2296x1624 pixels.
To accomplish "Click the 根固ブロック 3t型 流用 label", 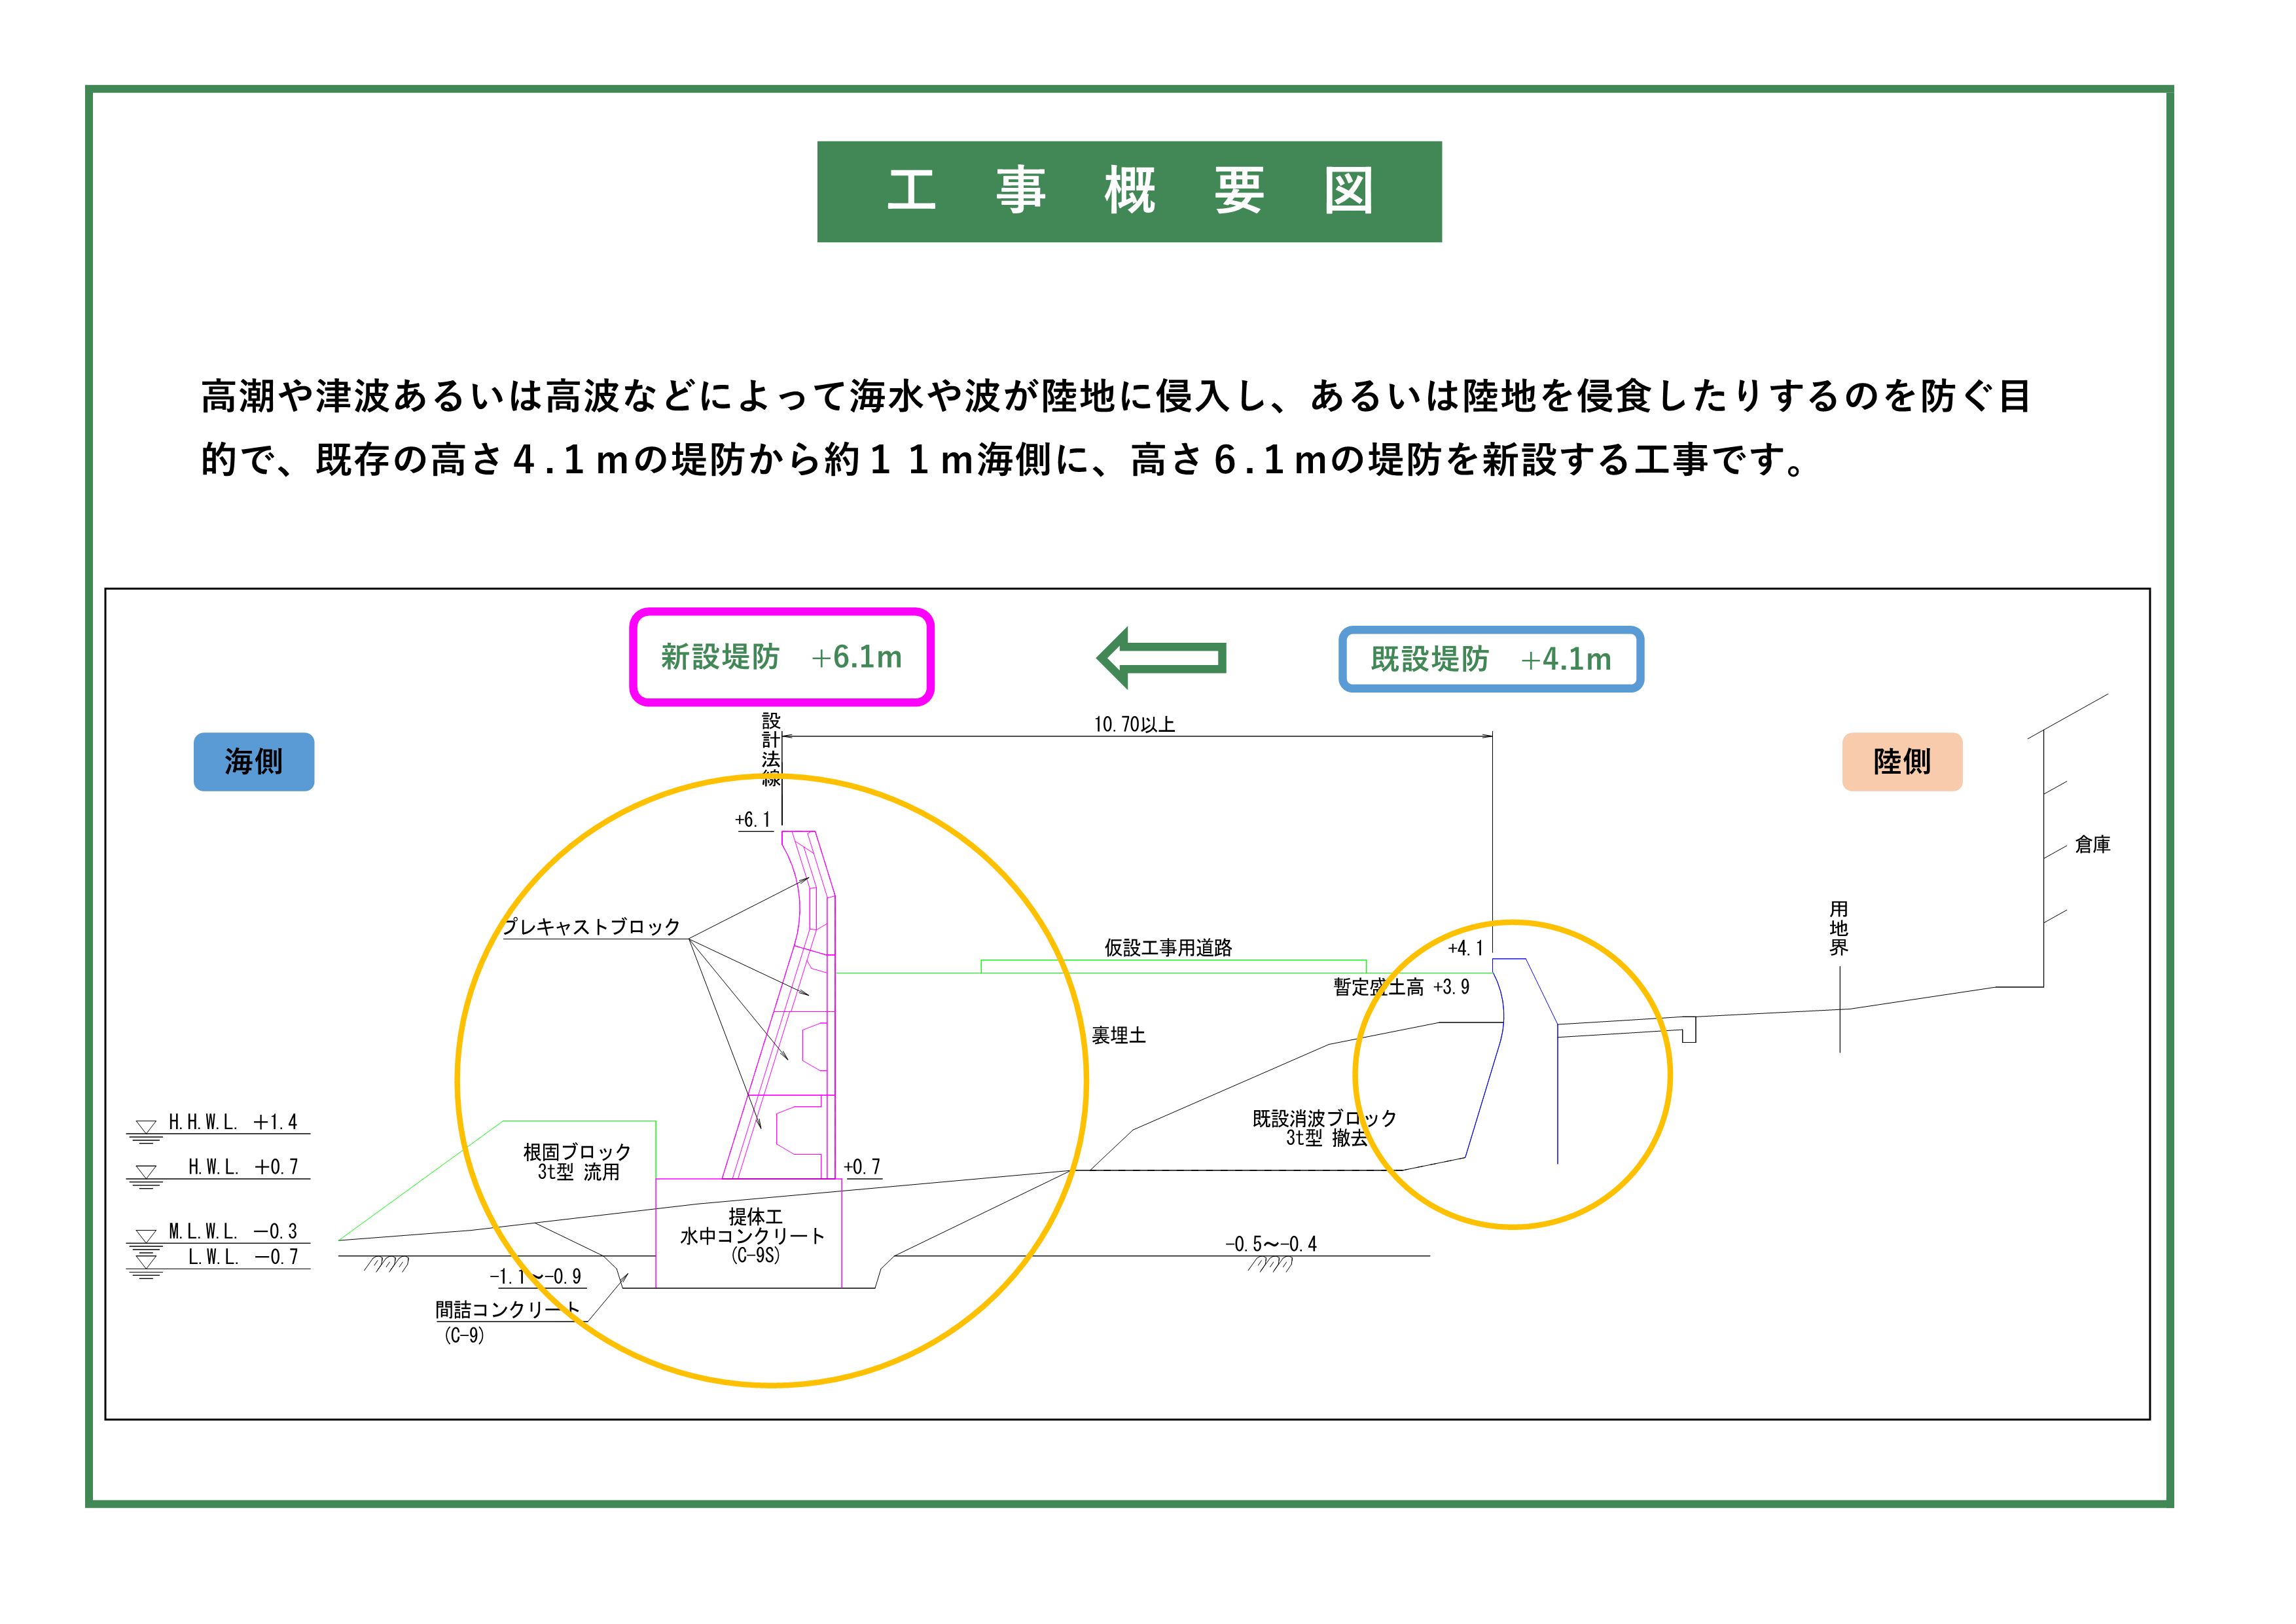I will pyautogui.click(x=577, y=1162).
